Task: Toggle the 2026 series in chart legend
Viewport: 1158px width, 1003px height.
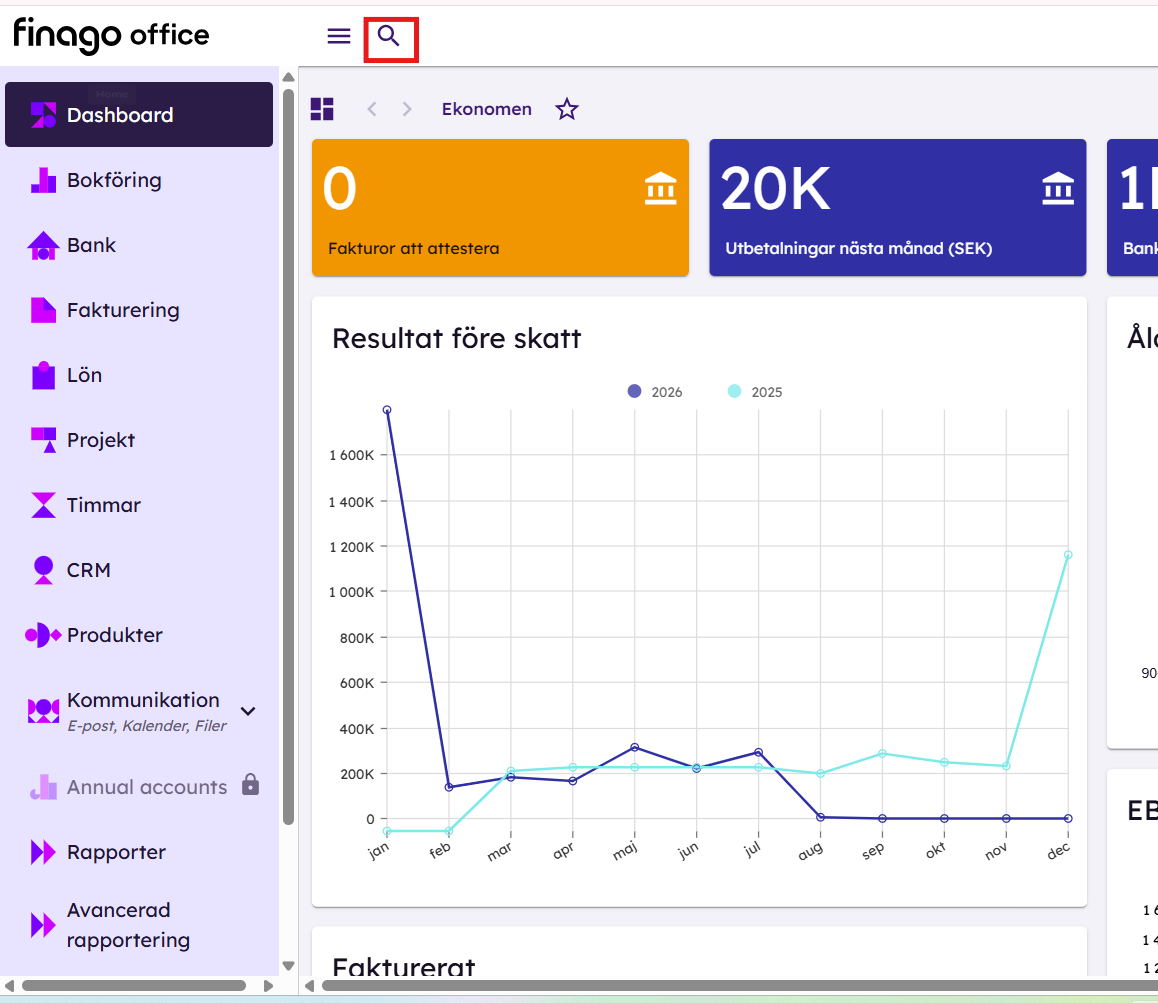Action: coord(655,392)
